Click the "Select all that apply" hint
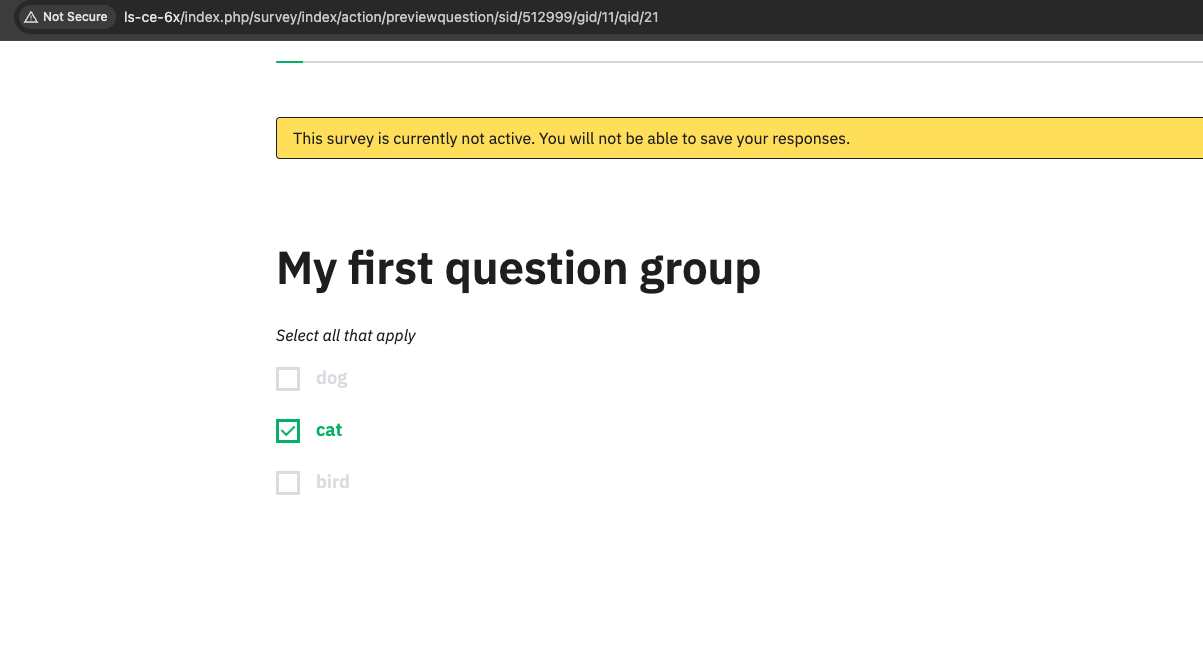Image resolution: width=1203 pixels, height=656 pixels. tap(346, 336)
